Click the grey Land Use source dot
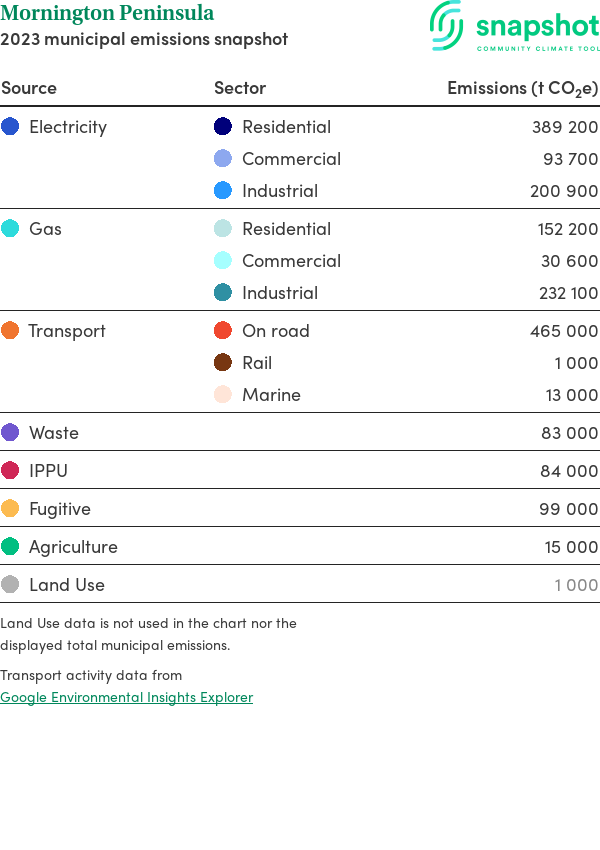 (x=10, y=585)
